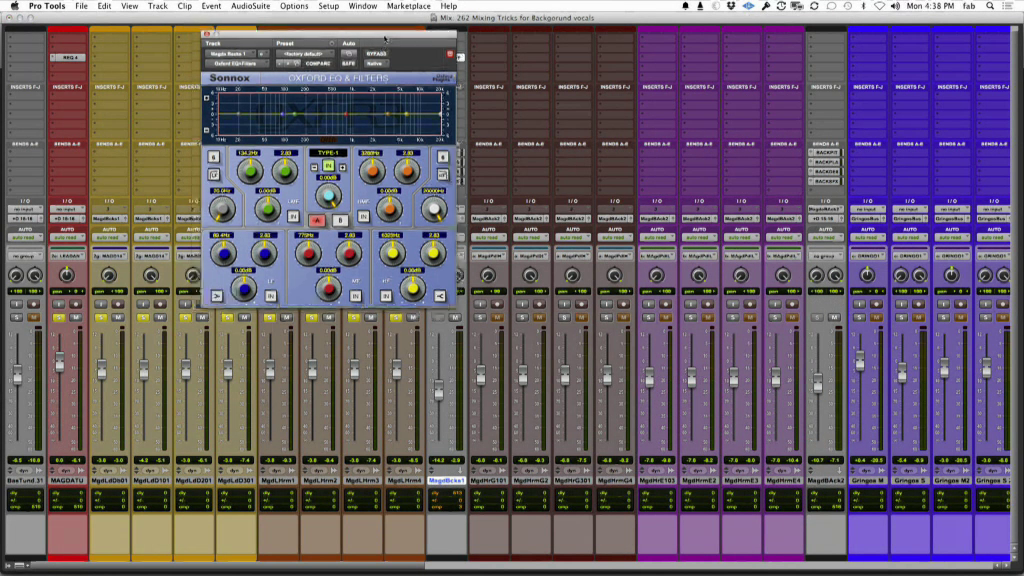Click the yellow HF gain knob

[x=413, y=288]
